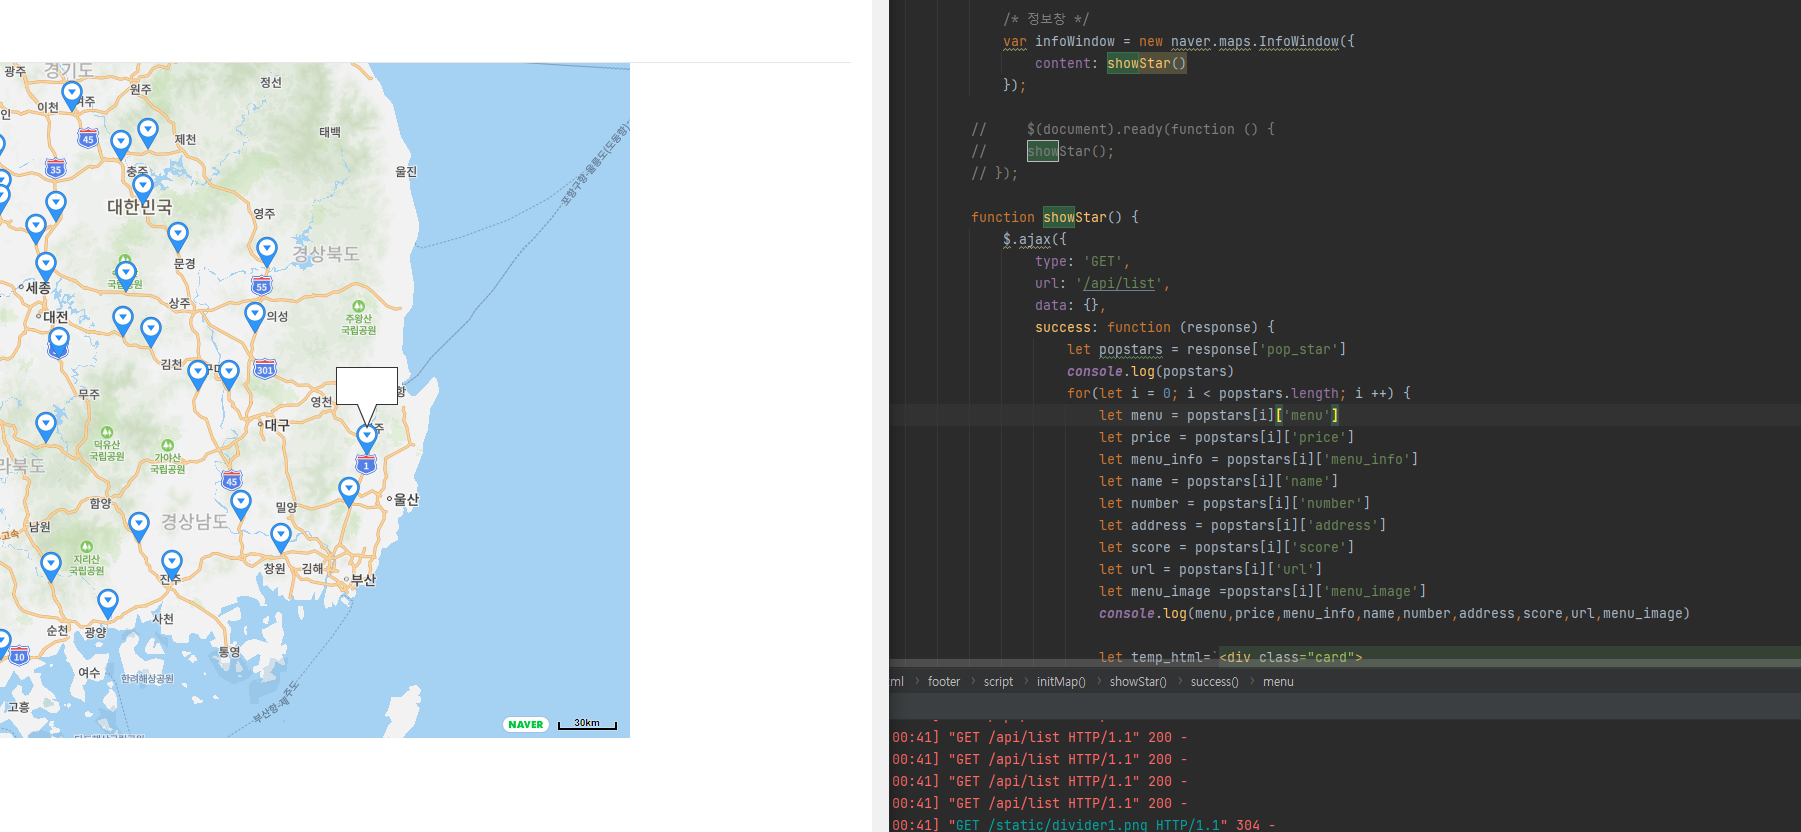Click the highlighted showStar() after content:
Viewport: 1801px width, 832px height.
(1146, 64)
